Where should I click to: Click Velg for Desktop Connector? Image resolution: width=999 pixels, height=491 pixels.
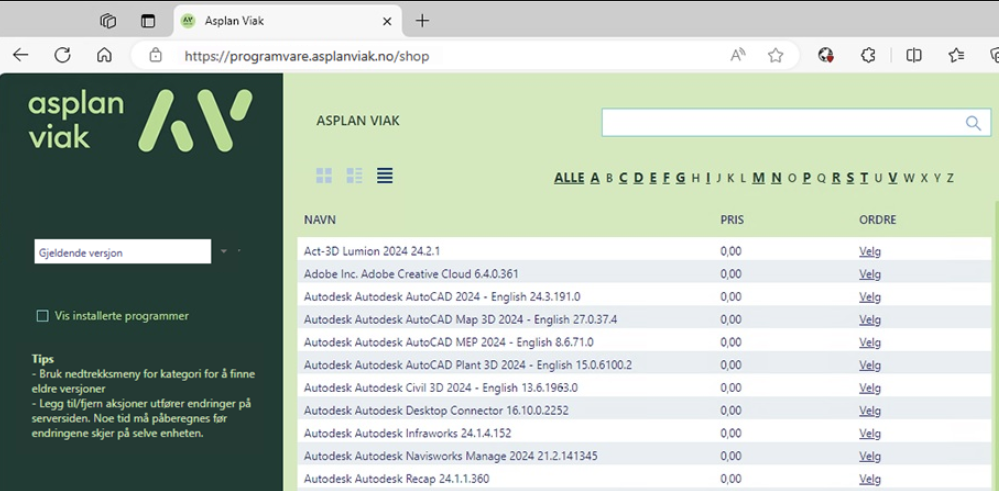[870, 410]
